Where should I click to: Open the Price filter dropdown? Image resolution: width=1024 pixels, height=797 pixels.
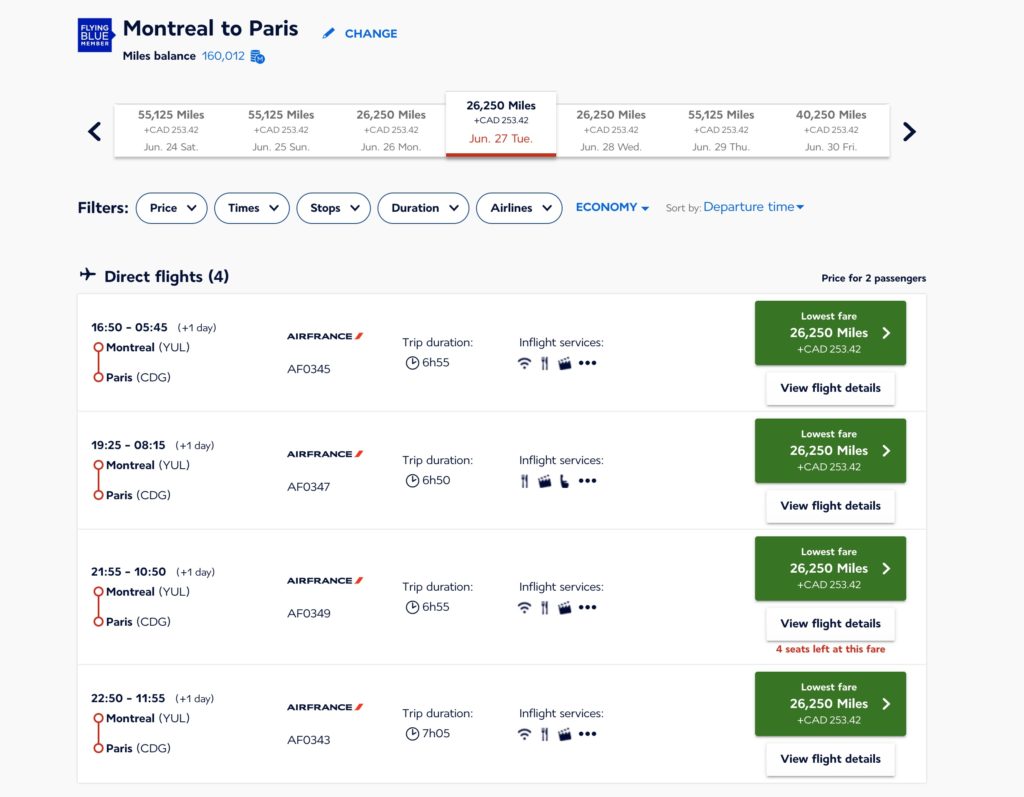[x=171, y=208]
